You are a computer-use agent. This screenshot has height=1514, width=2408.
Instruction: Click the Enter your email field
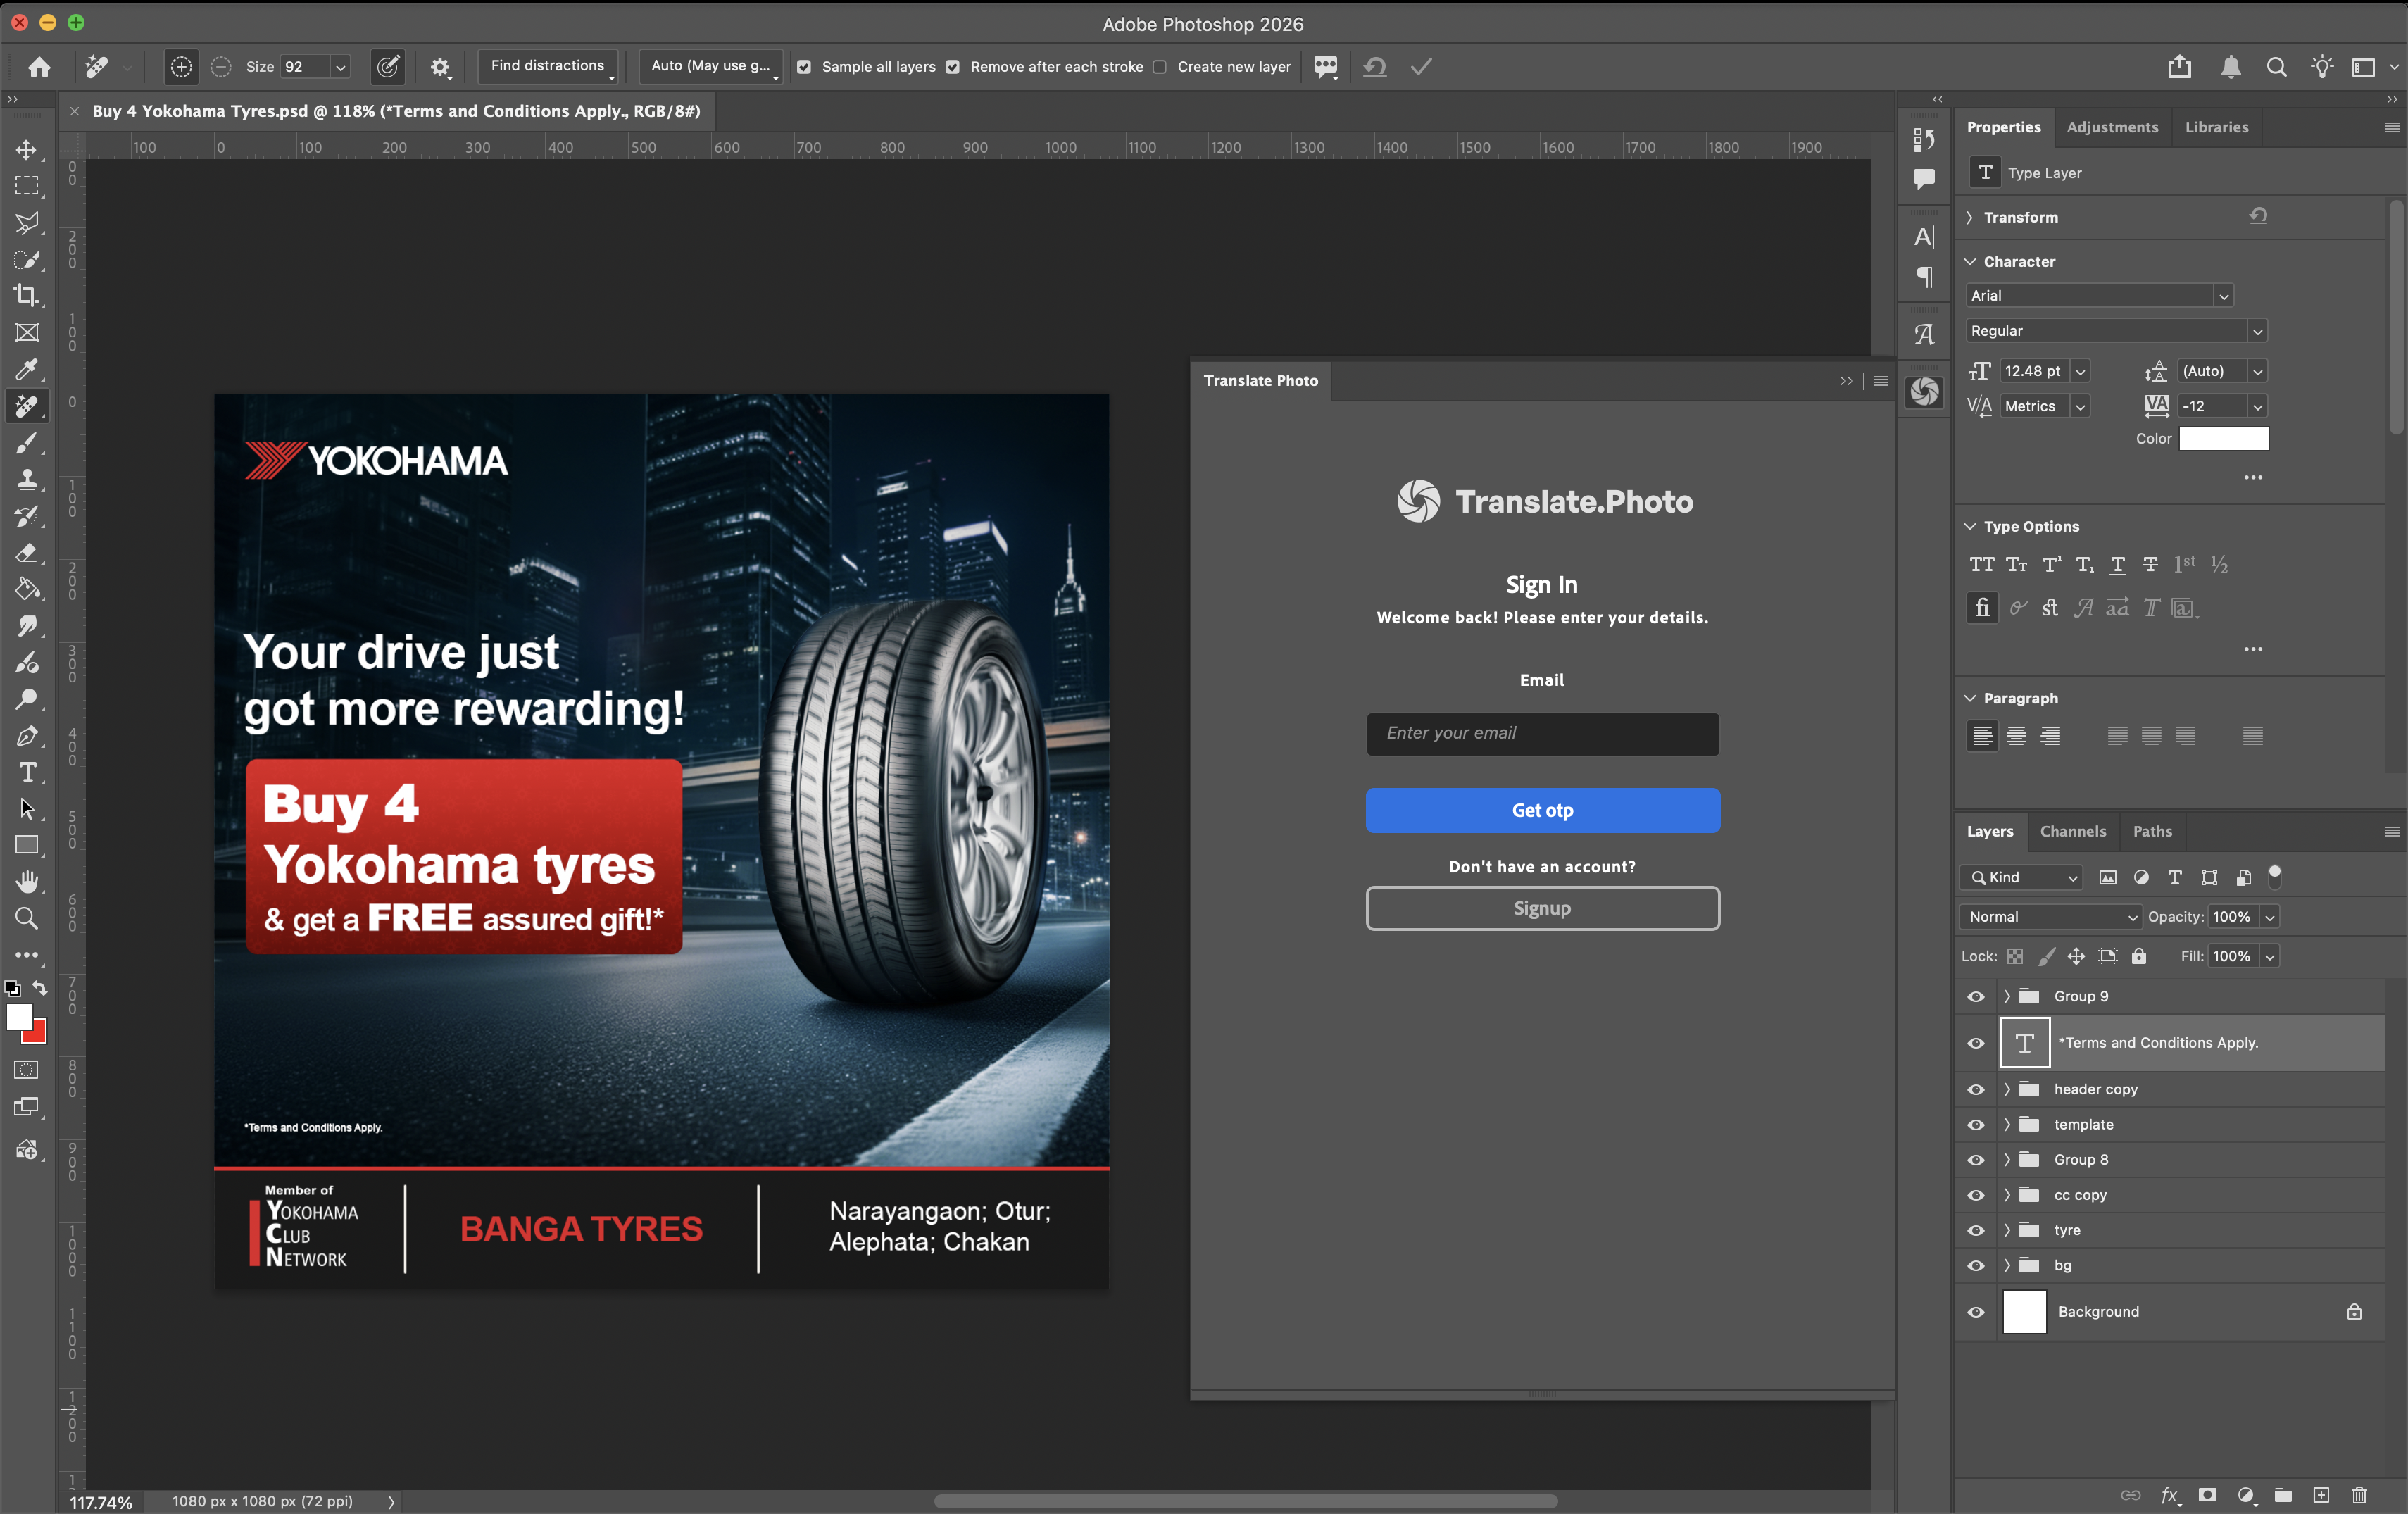coord(1542,734)
